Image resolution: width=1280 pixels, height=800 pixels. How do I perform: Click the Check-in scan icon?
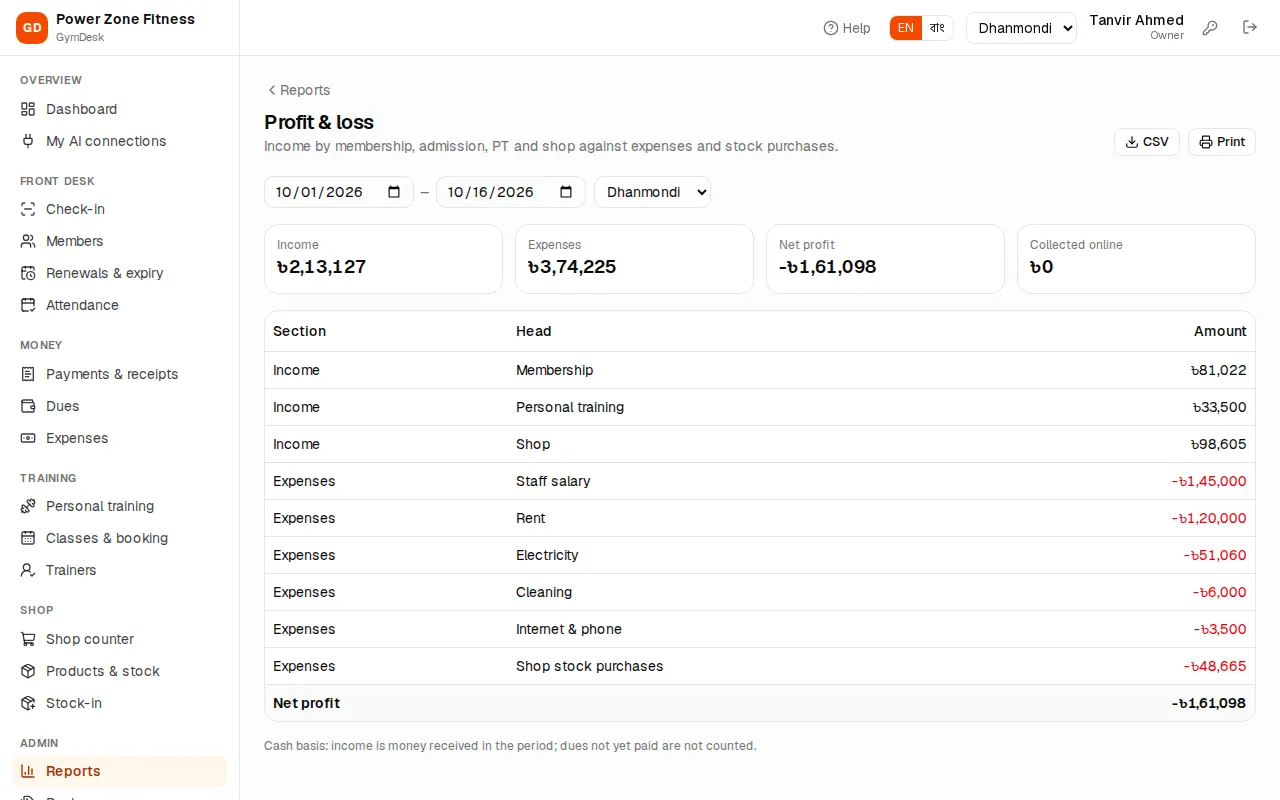pyautogui.click(x=28, y=209)
